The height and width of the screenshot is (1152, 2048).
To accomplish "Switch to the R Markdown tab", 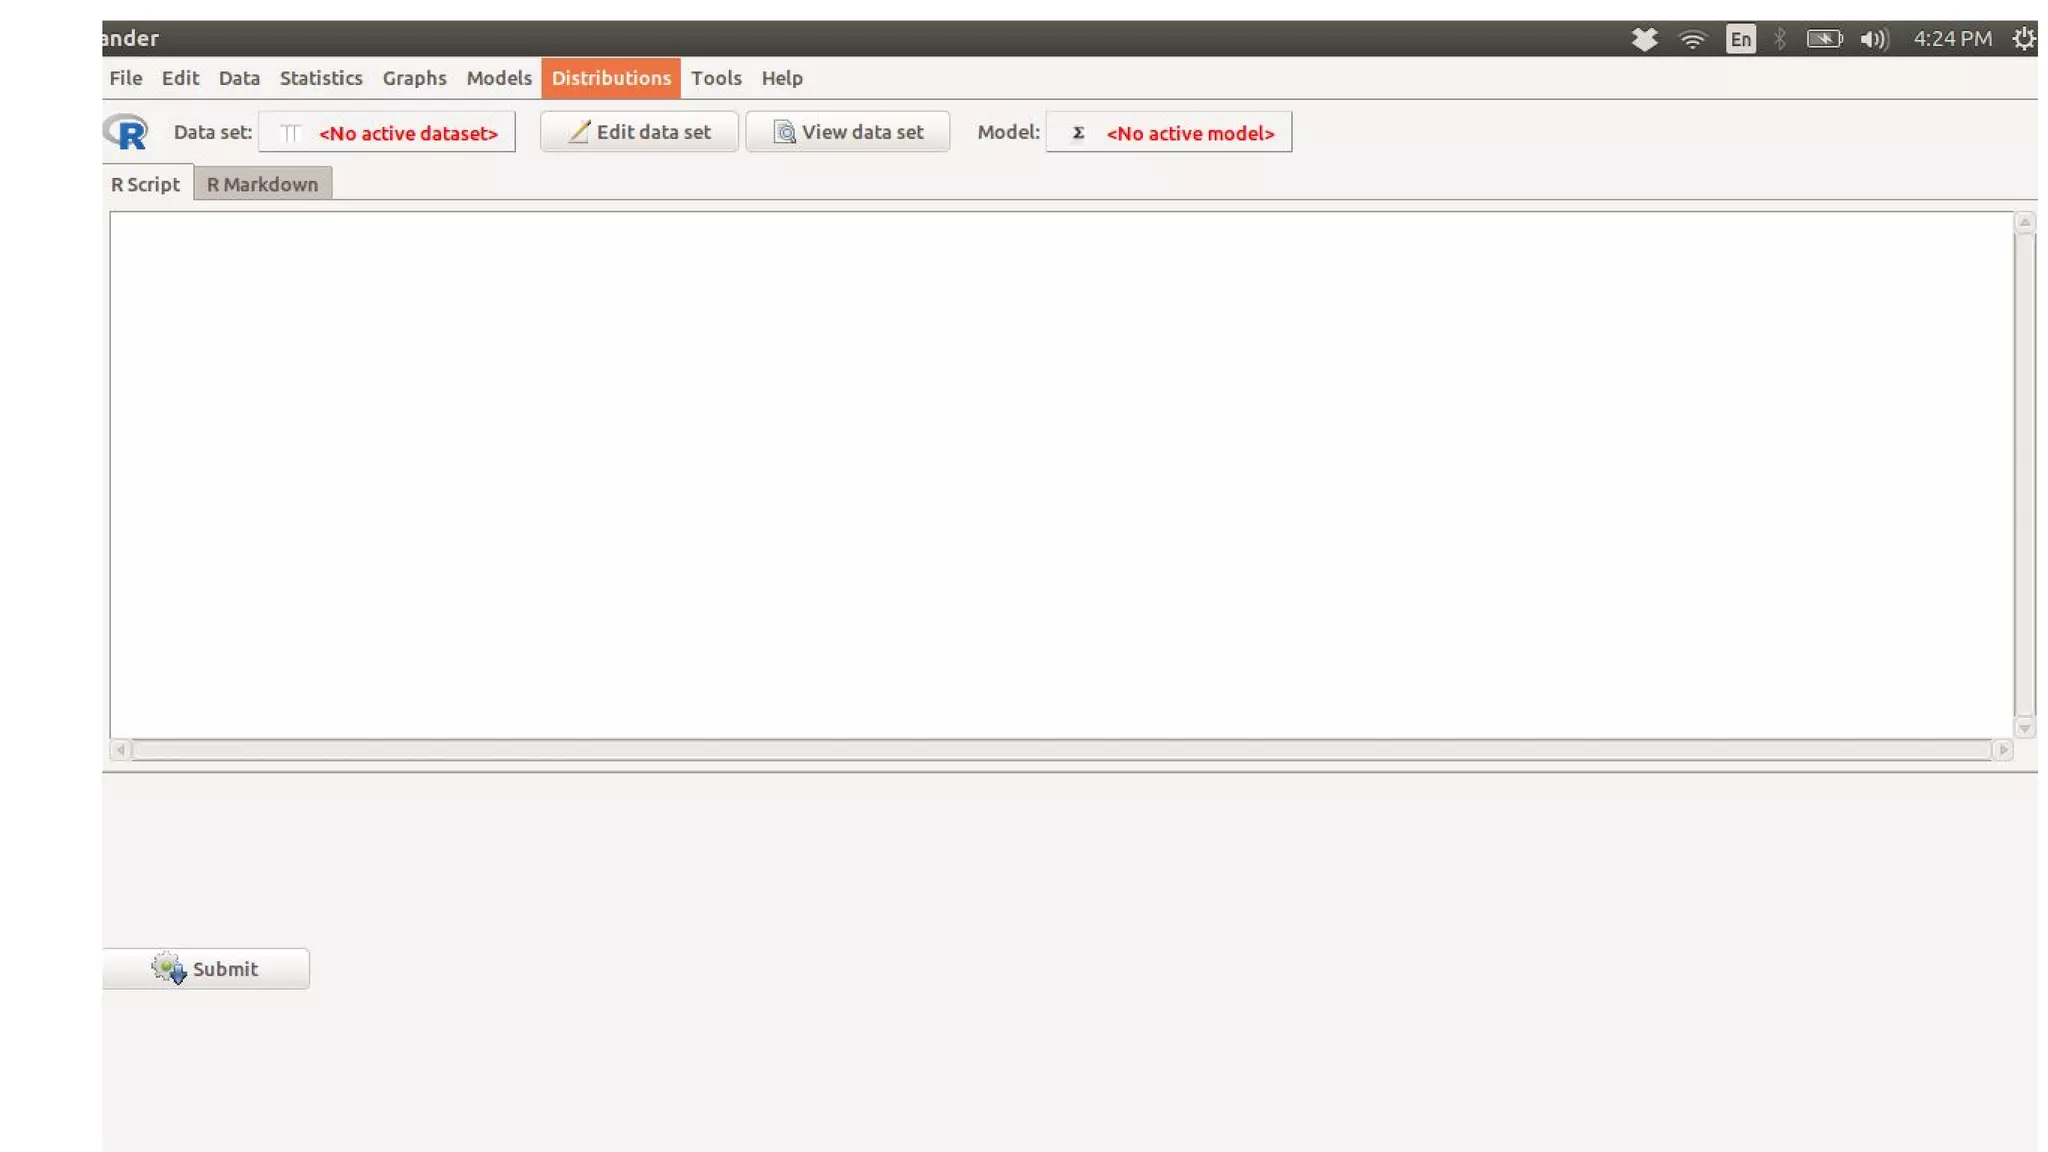I will point(262,184).
